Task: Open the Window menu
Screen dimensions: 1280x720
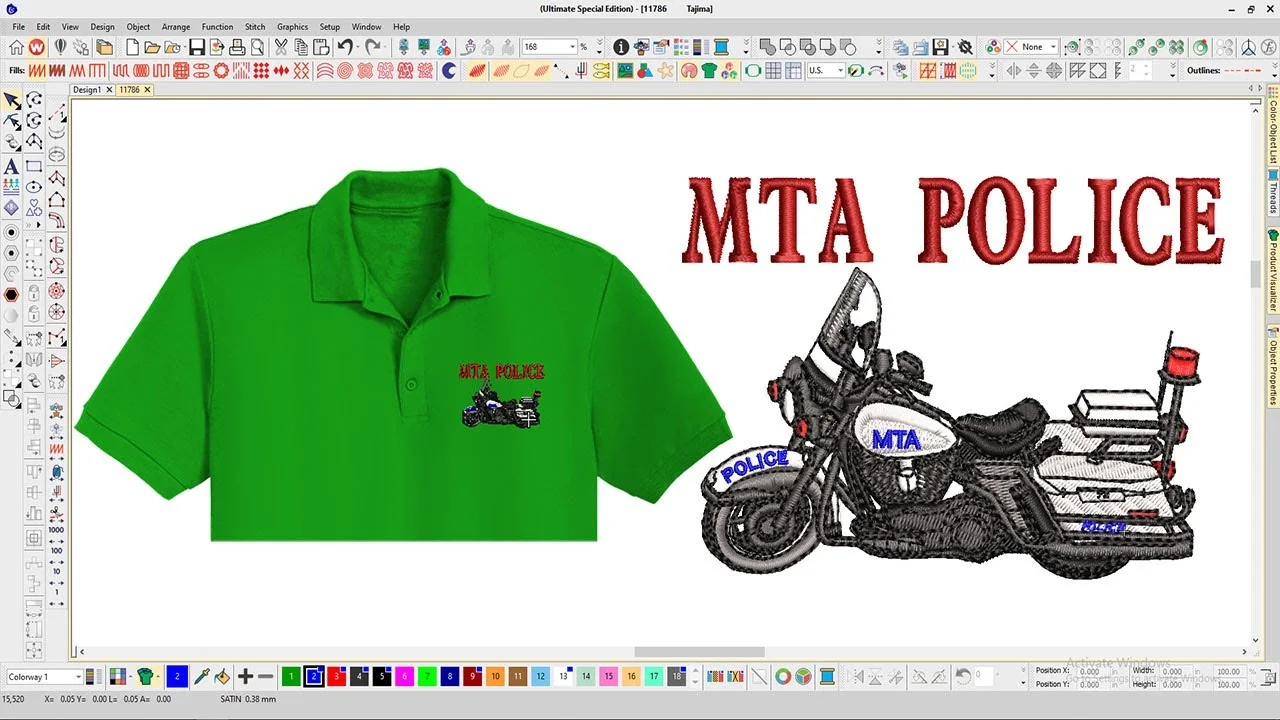Action: click(366, 27)
